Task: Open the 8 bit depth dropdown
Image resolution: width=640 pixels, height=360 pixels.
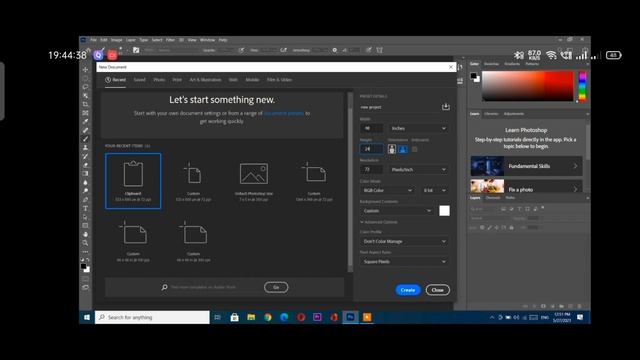Action: point(434,190)
